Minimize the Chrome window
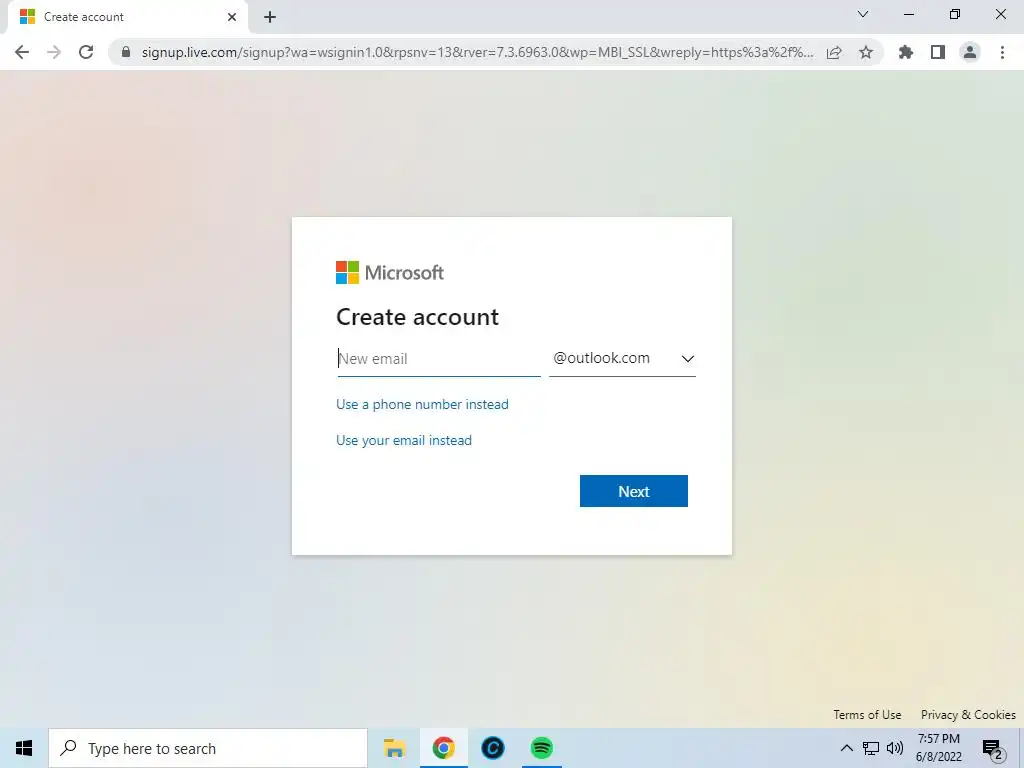 point(908,14)
